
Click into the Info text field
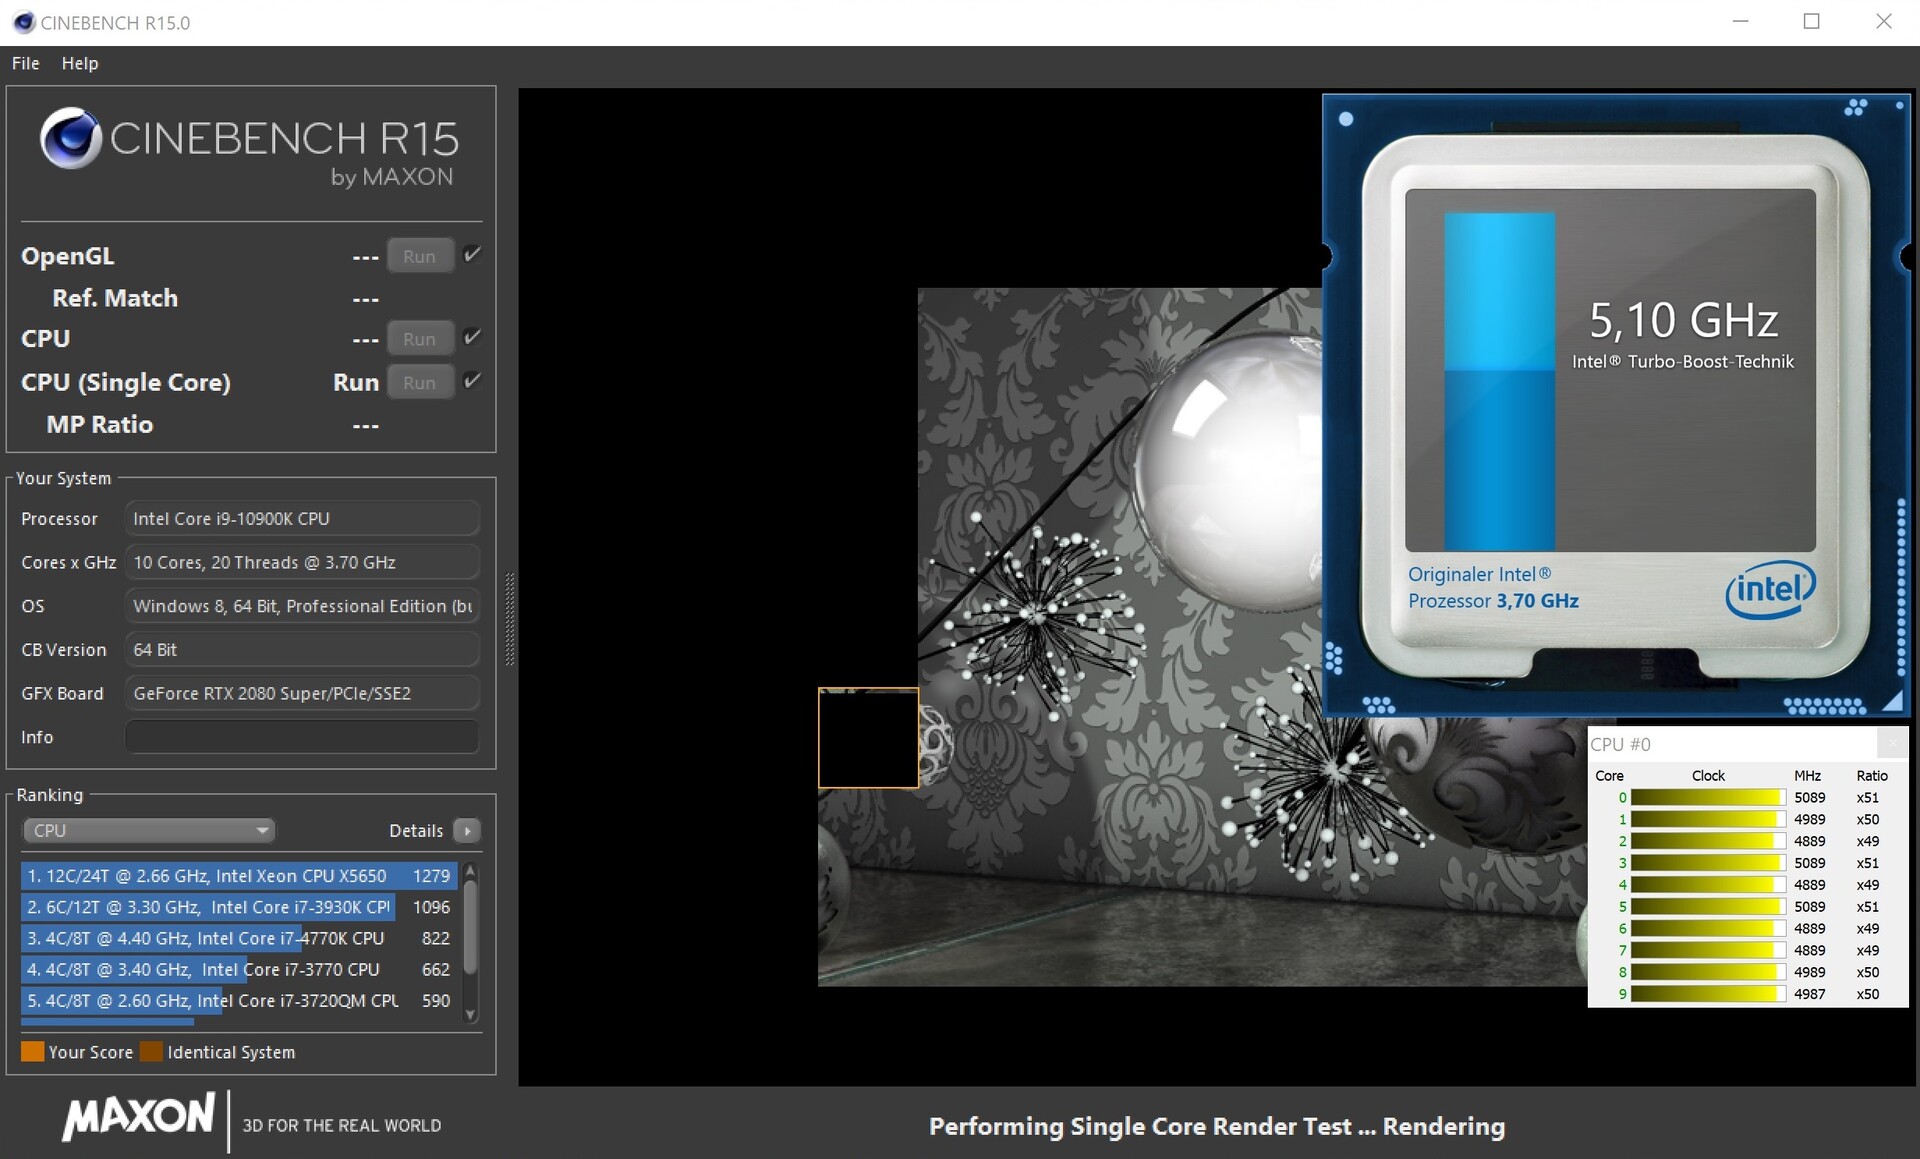tap(301, 737)
